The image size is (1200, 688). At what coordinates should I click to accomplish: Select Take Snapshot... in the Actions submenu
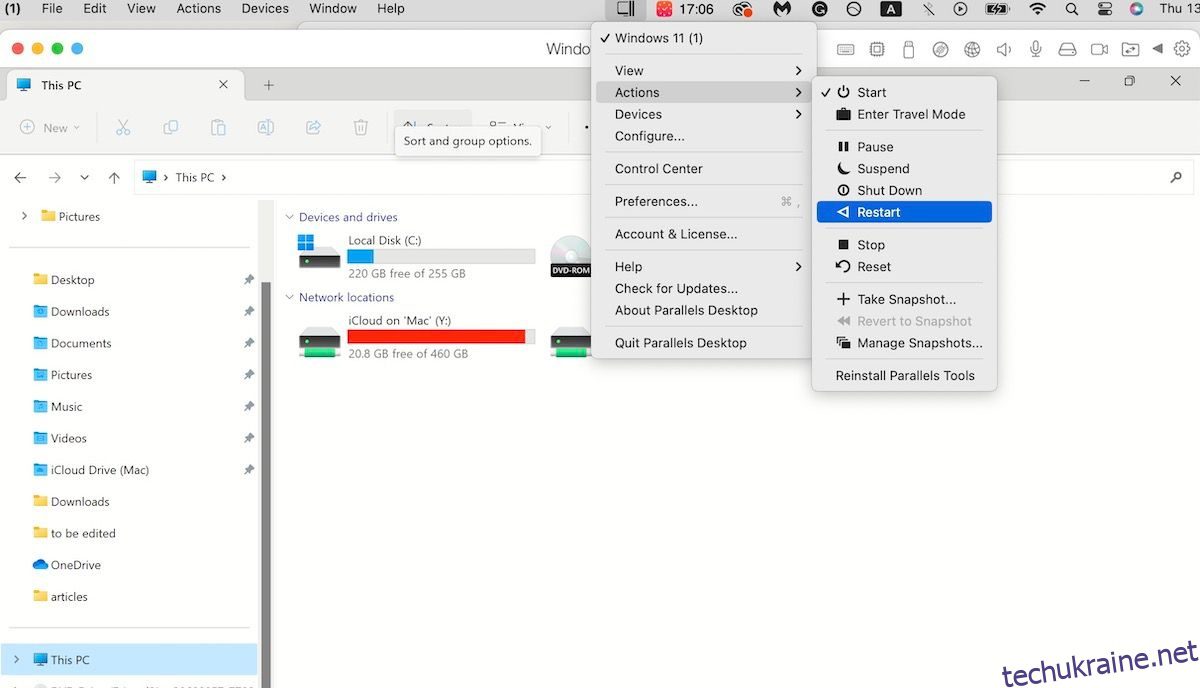point(904,299)
